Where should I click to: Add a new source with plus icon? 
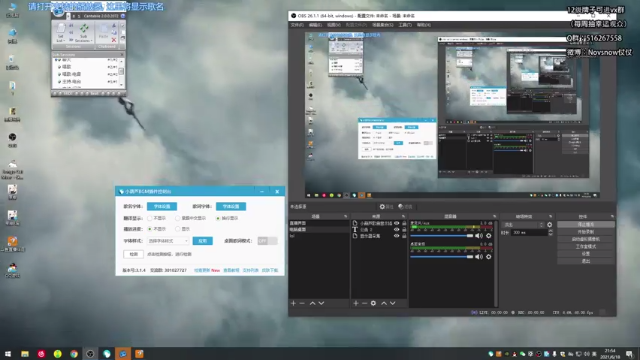point(356,303)
